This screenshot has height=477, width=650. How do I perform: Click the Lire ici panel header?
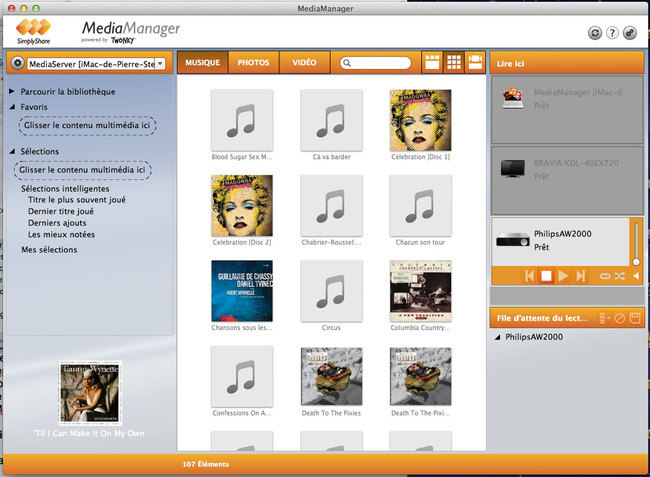coord(567,63)
